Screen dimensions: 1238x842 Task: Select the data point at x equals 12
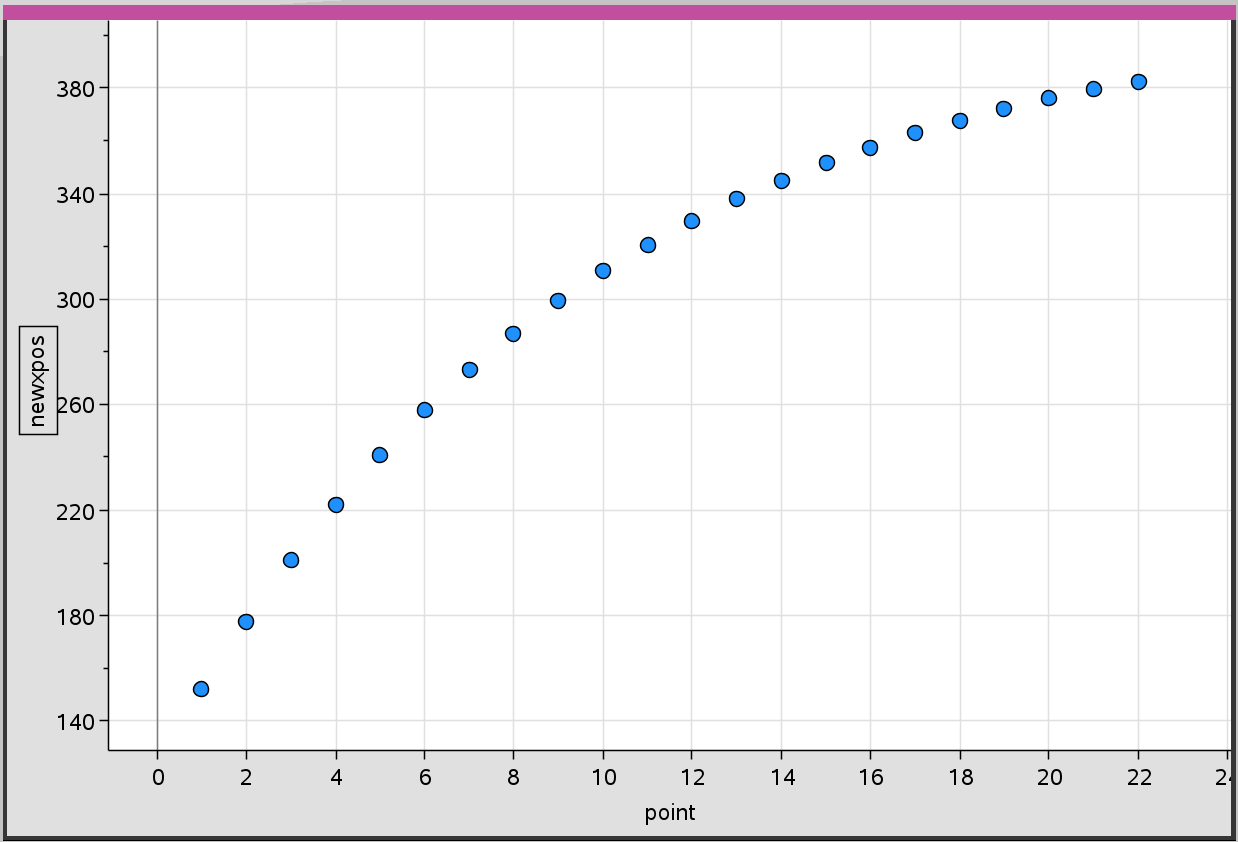(692, 221)
